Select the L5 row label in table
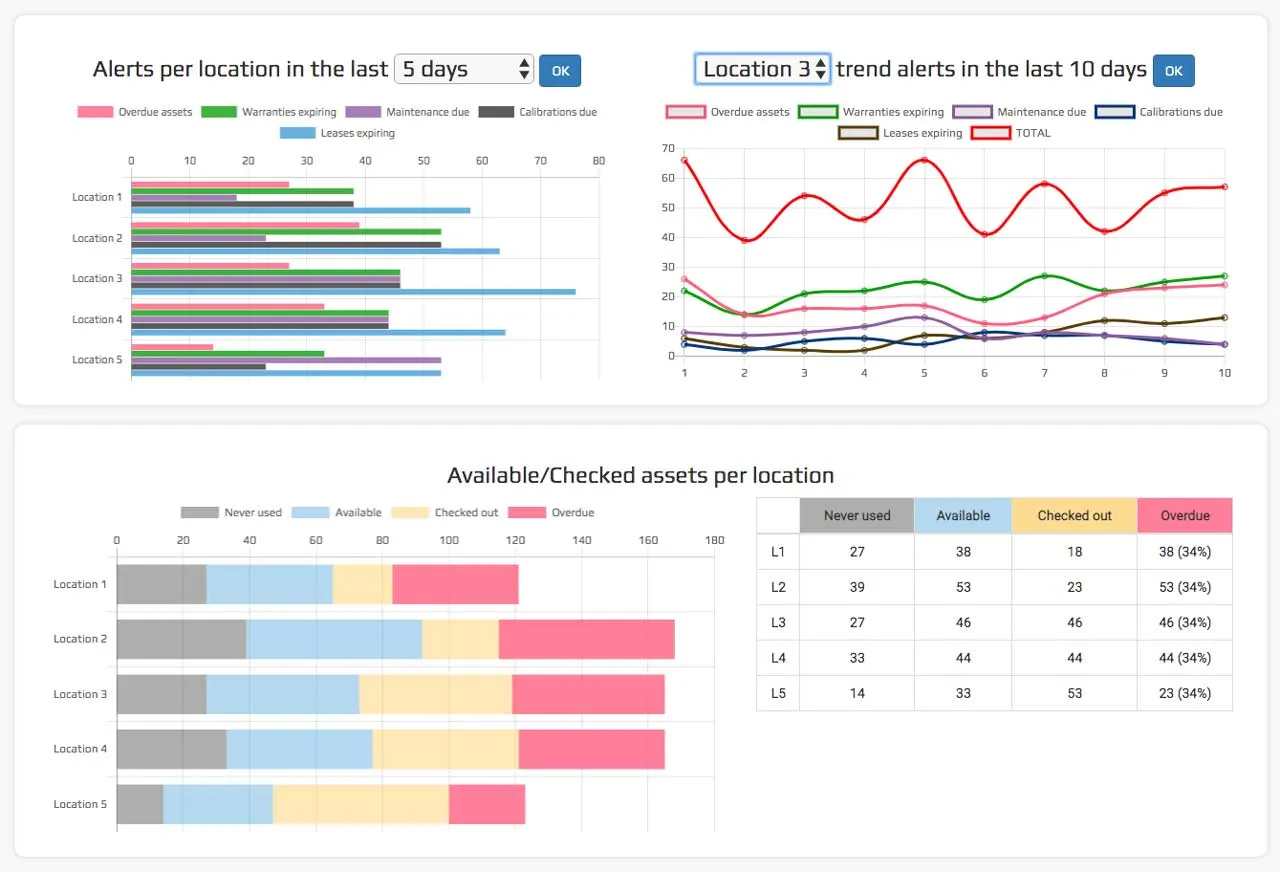Viewport: 1280px width, 872px height. point(778,693)
